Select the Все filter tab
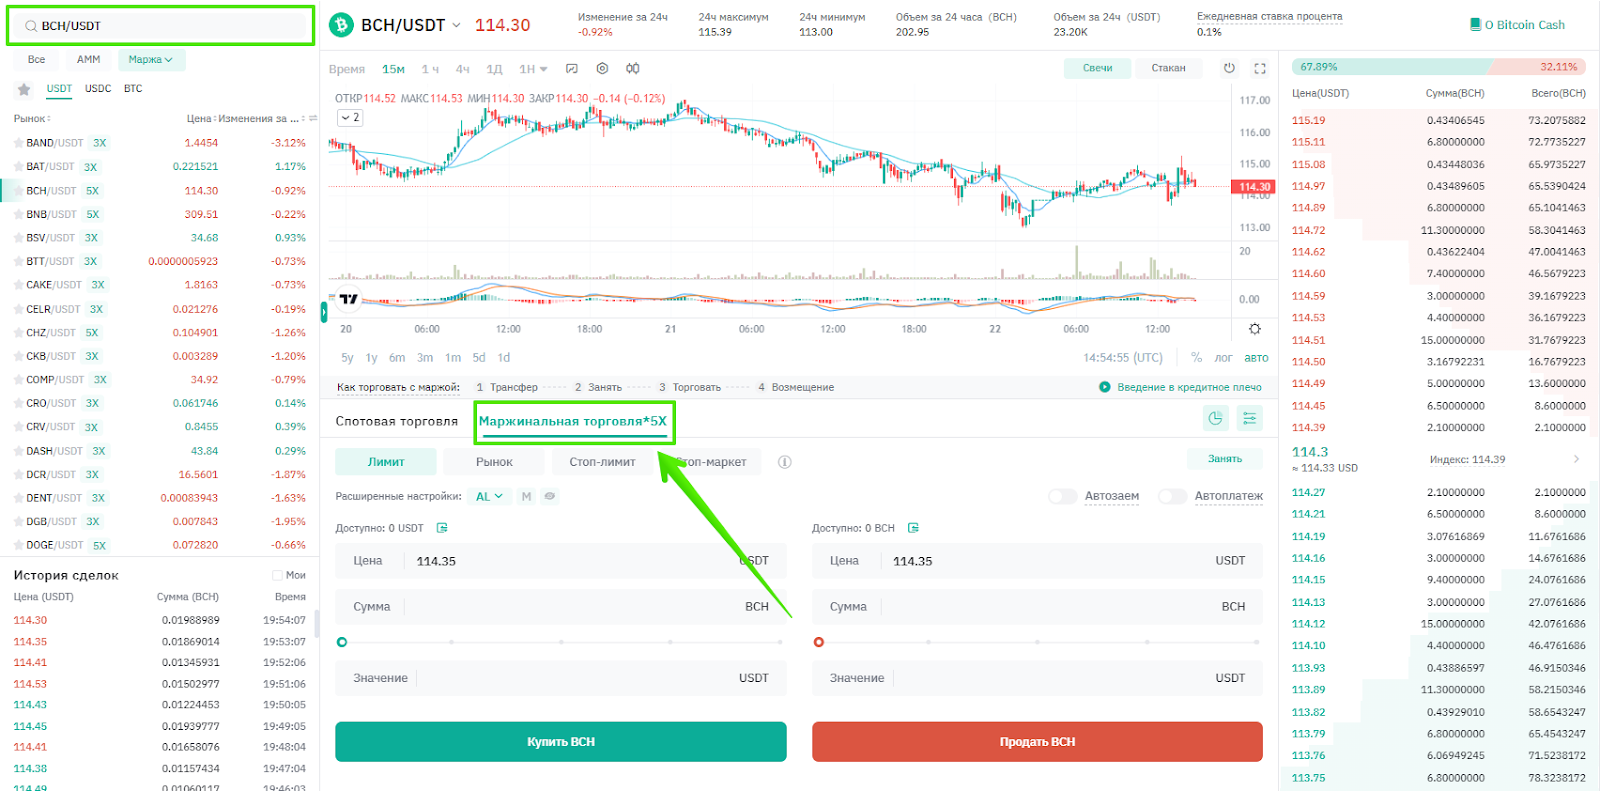 coord(37,60)
